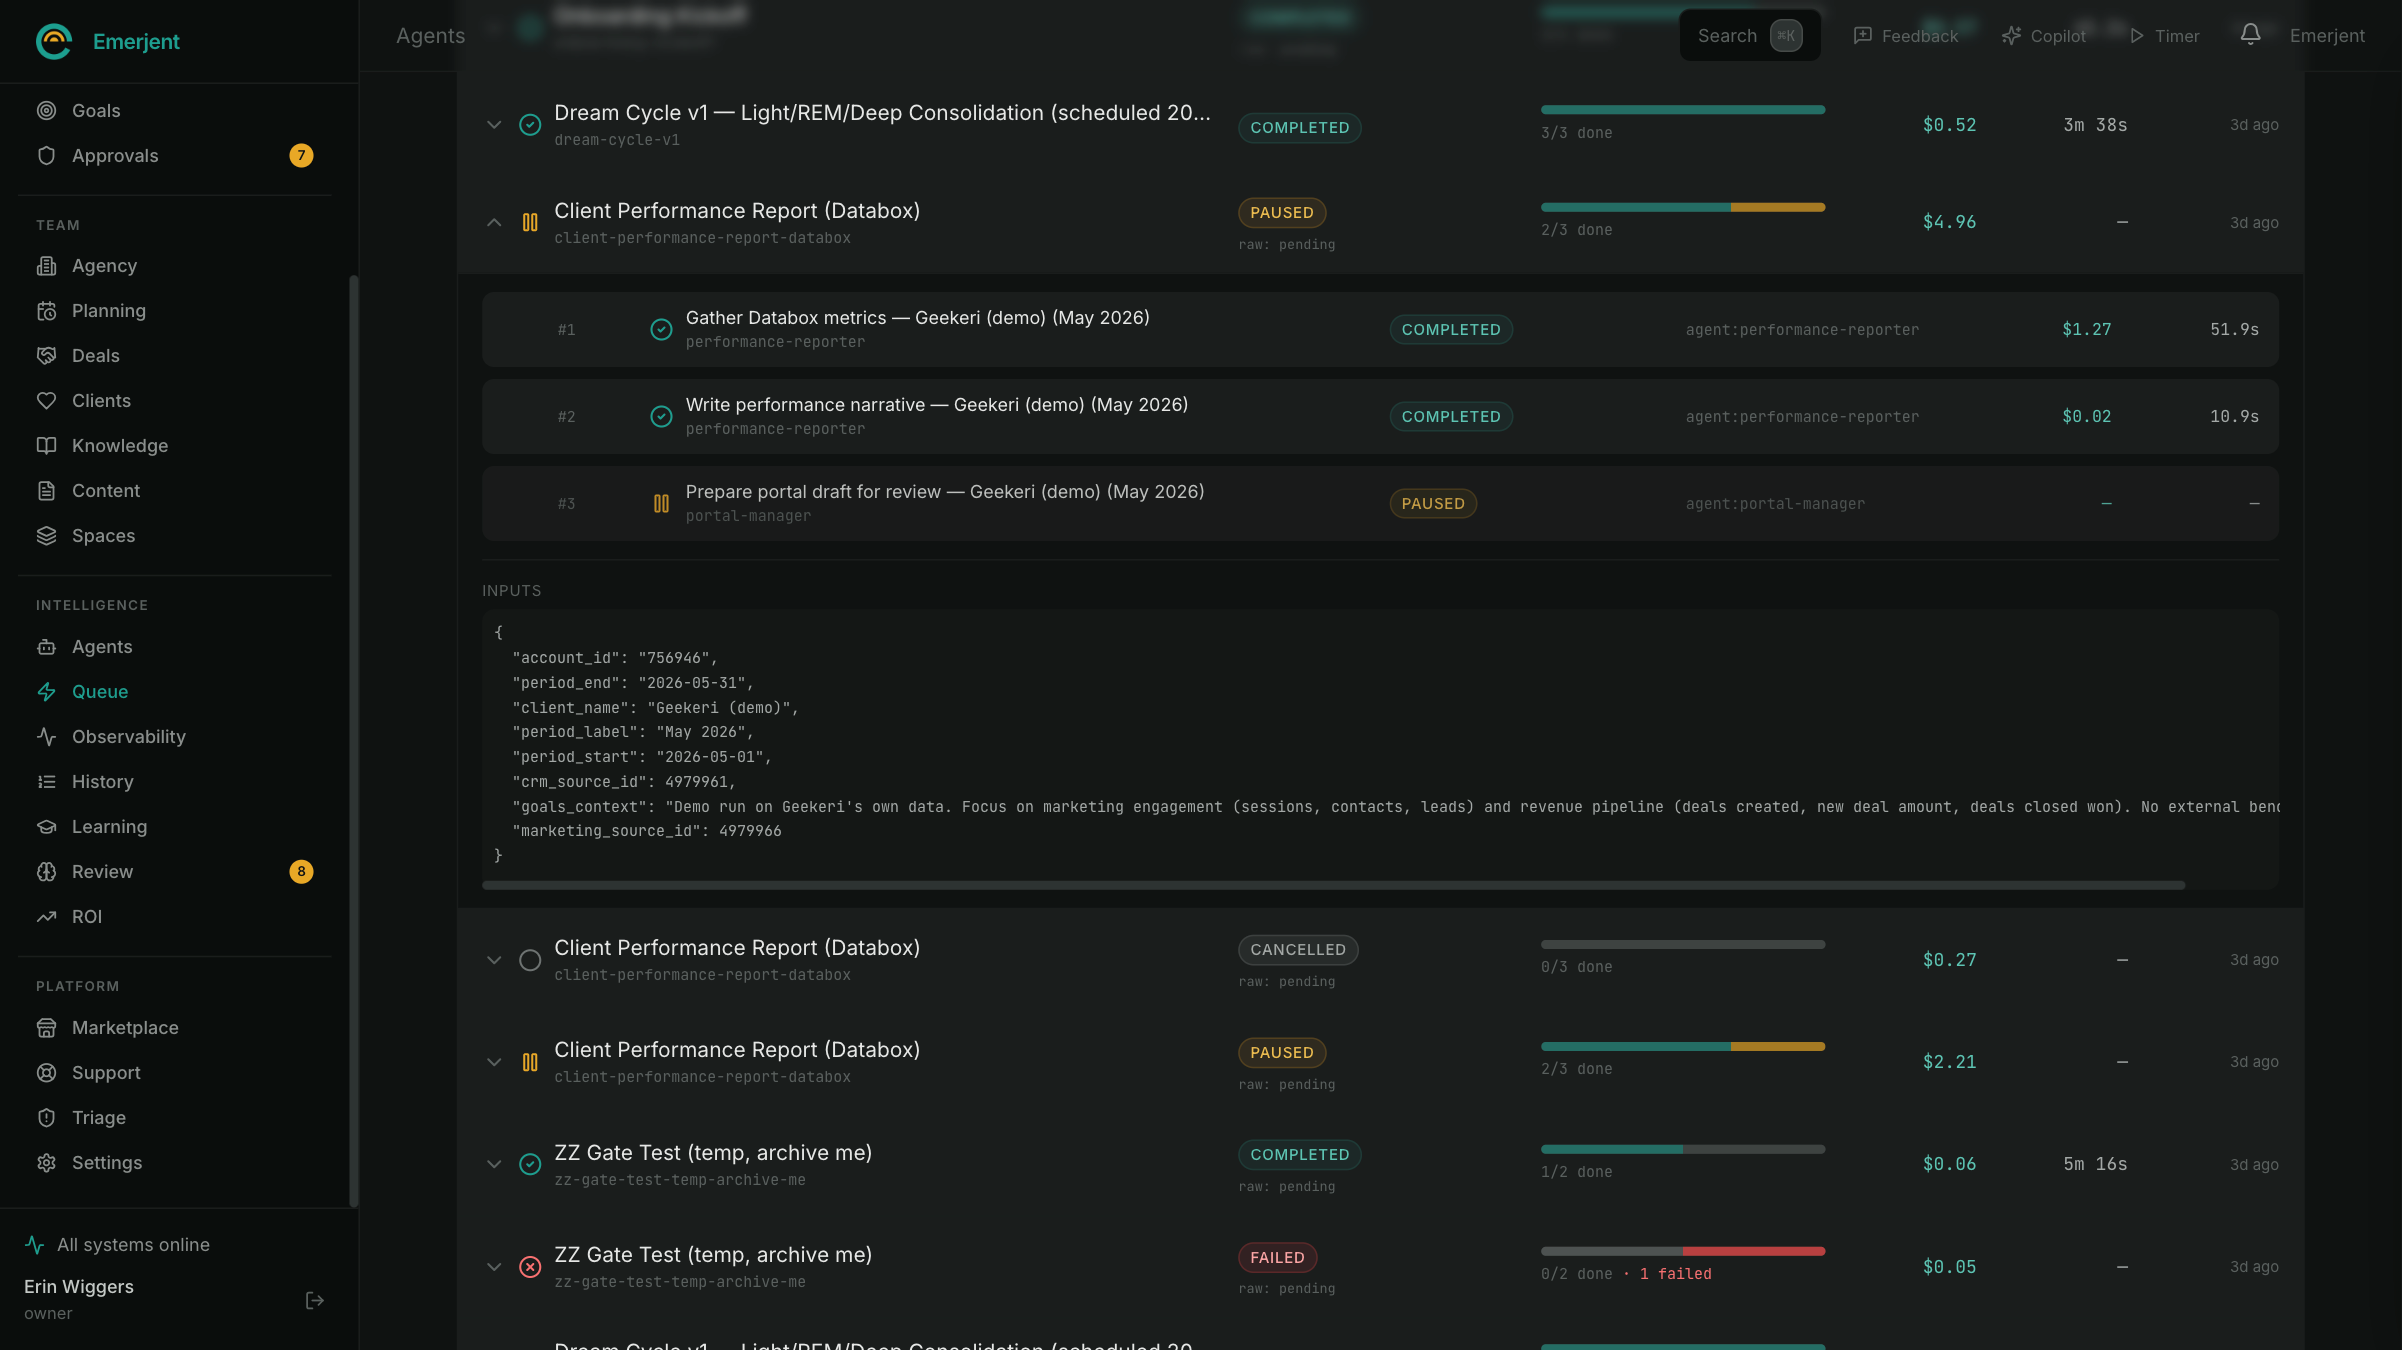Expand the completed ZZ Gate Test row
Screen dimensions: 2402x1350
494,1164
